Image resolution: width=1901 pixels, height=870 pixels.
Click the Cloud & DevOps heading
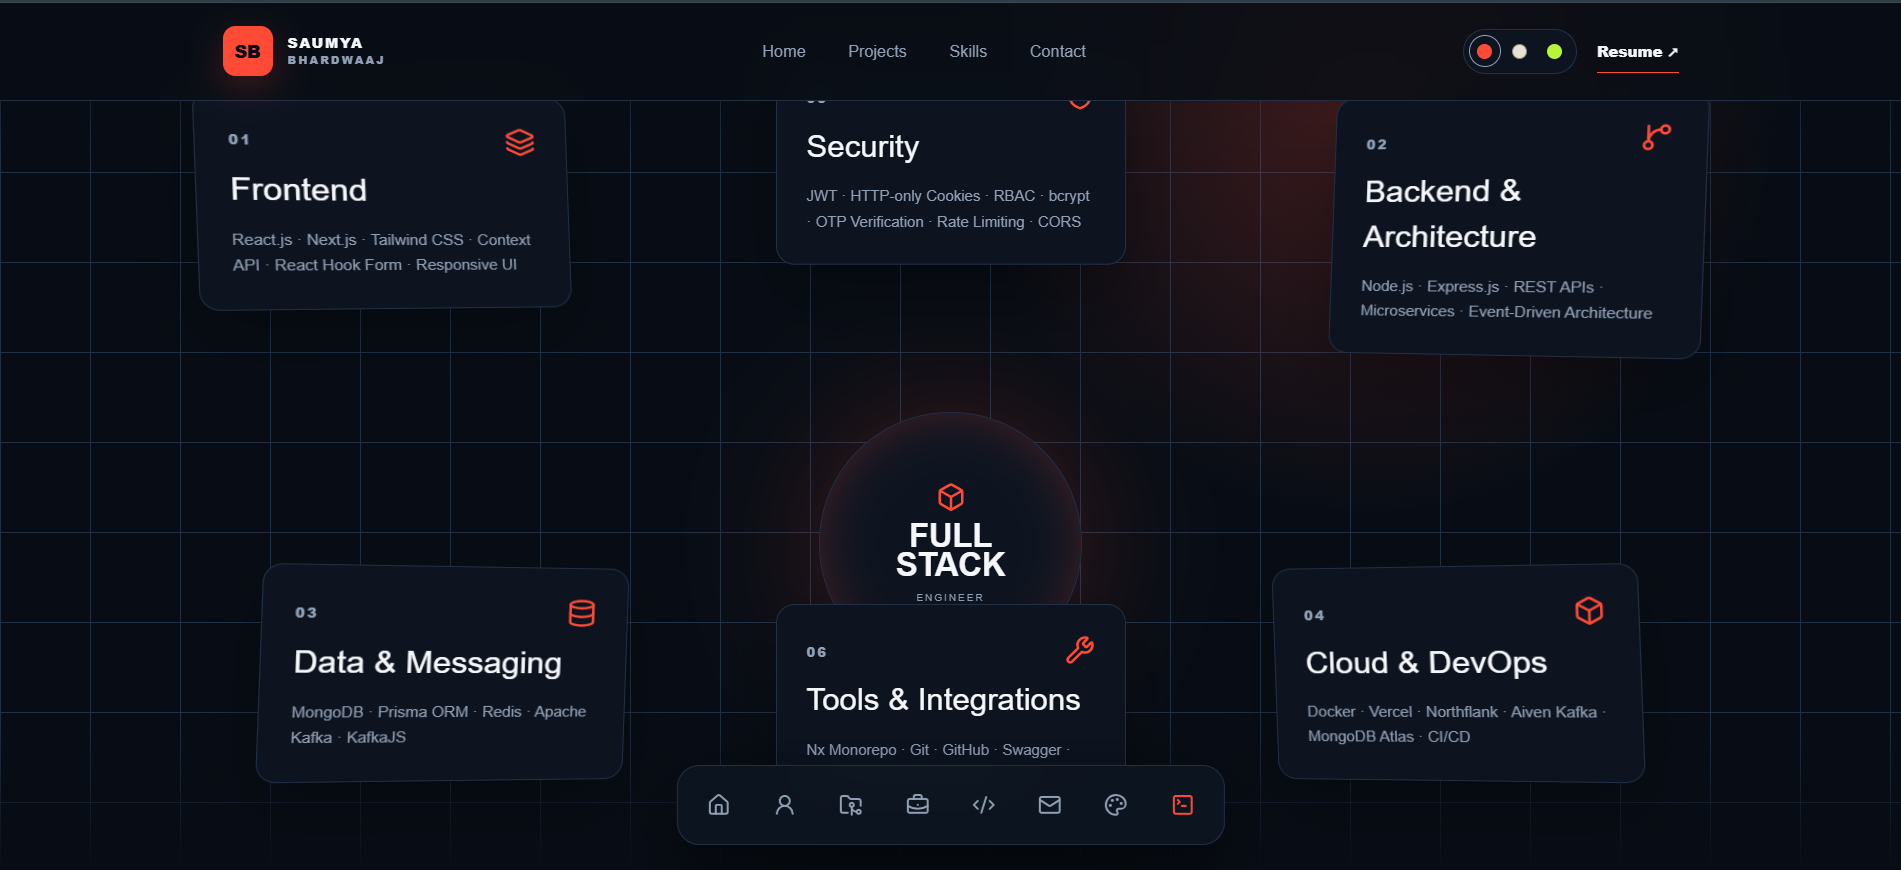[x=1426, y=662]
